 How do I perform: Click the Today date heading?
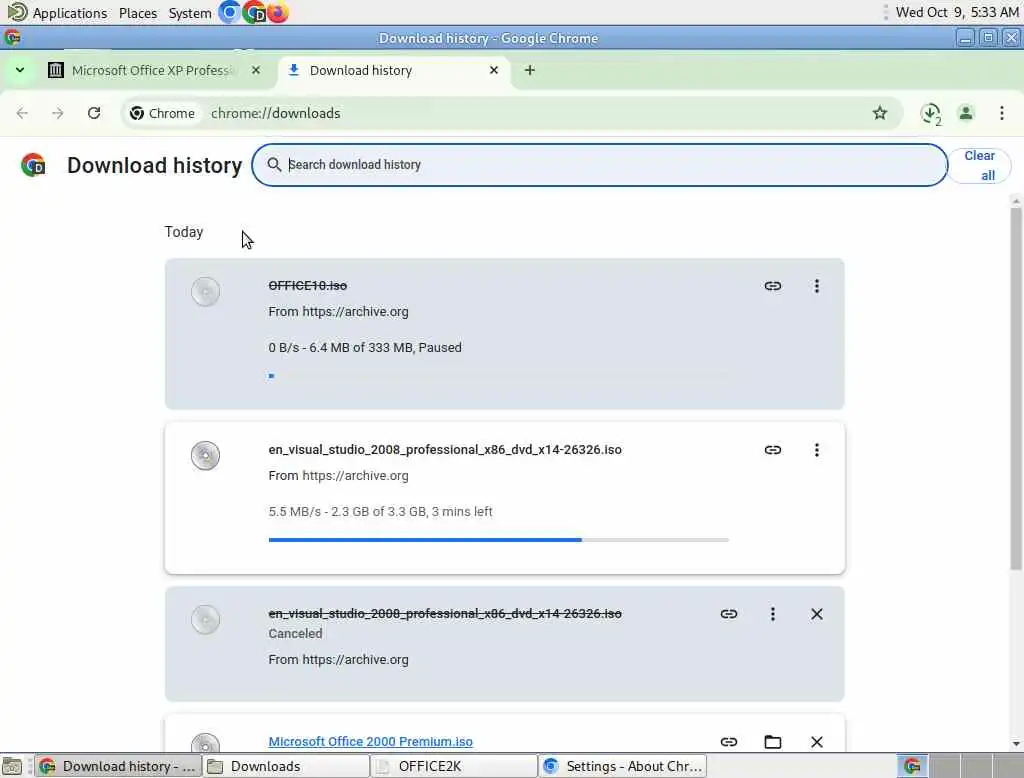click(x=184, y=232)
